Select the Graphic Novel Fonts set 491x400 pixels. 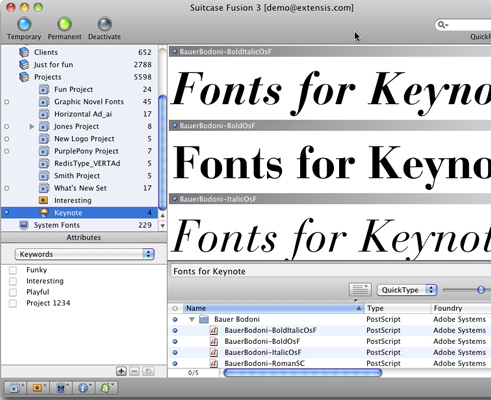point(79,102)
